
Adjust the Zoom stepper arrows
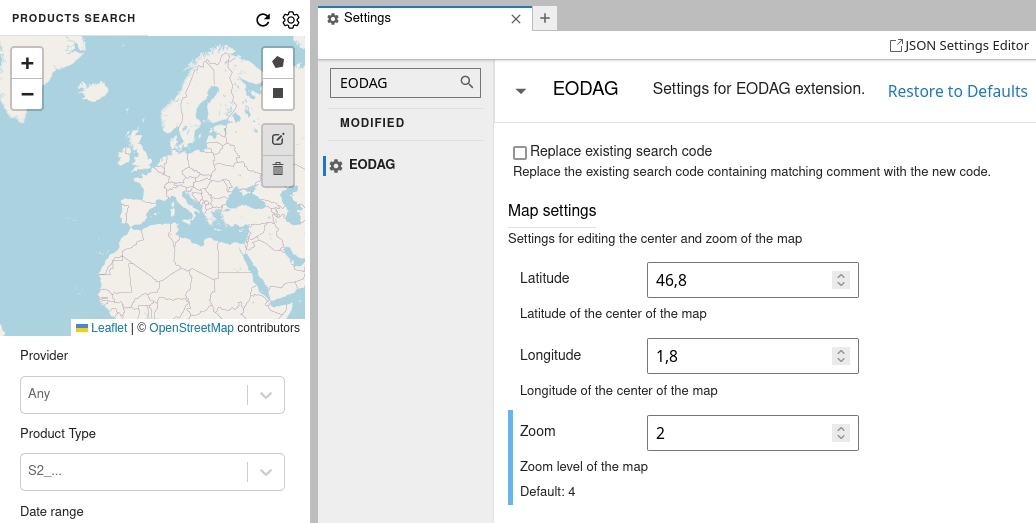840,433
